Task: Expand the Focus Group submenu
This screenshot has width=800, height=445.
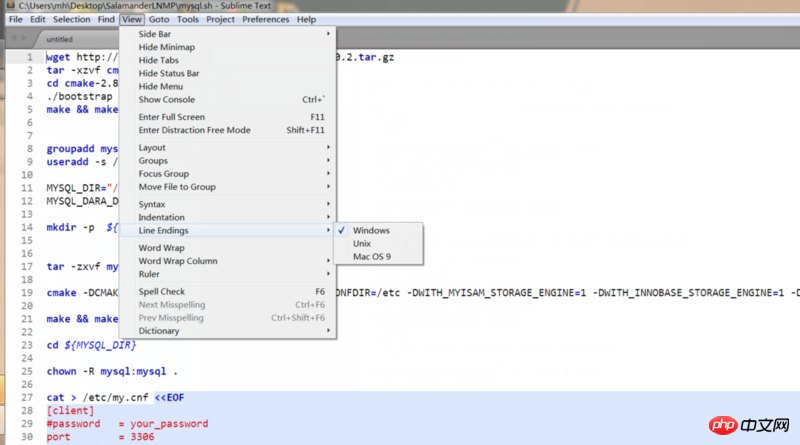Action: pos(228,174)
